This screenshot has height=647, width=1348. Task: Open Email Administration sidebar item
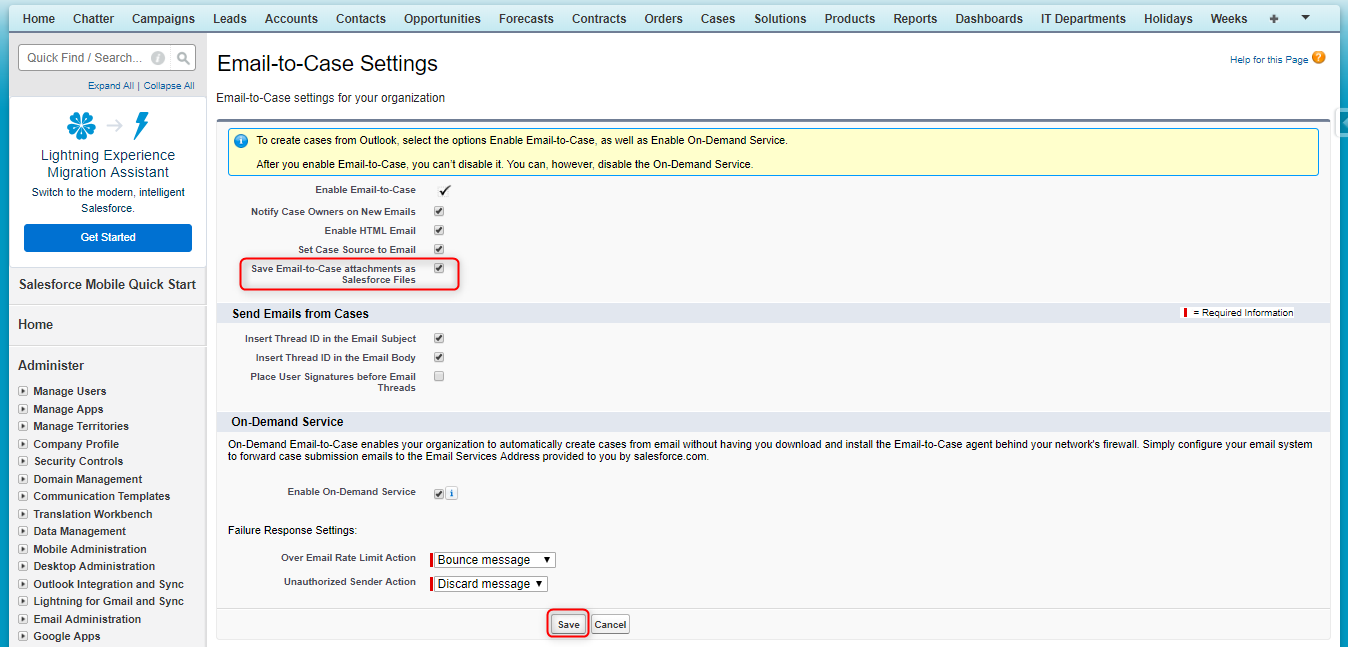point(87,619)
